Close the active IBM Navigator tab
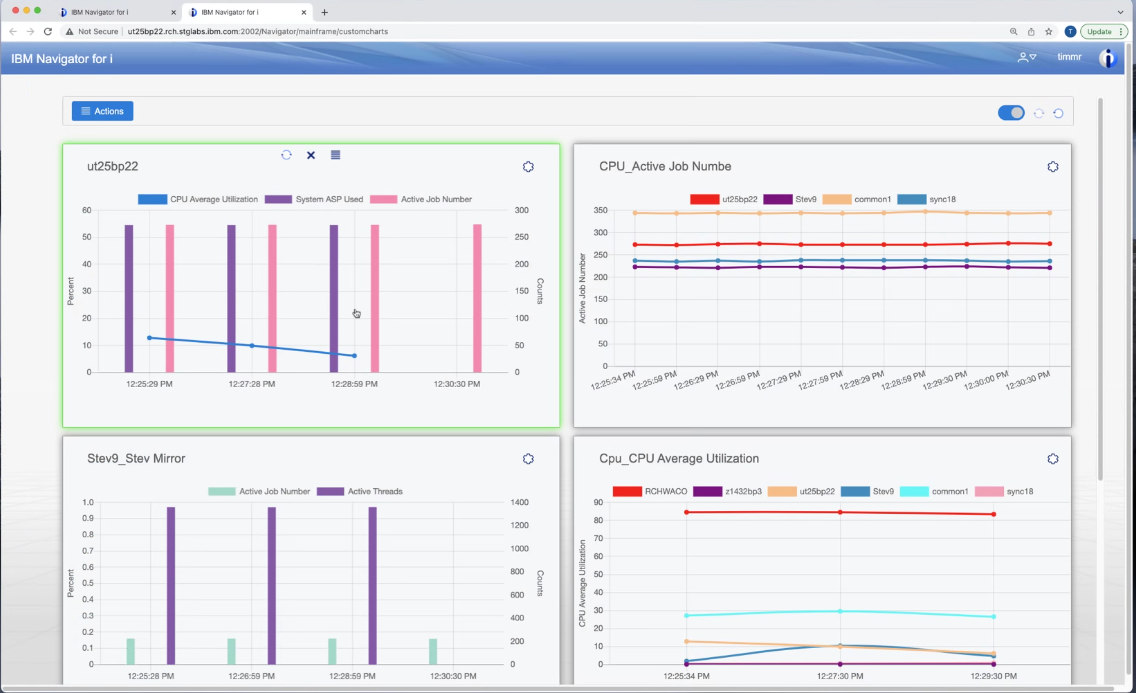1136x693 pixels. coord(304,12)
